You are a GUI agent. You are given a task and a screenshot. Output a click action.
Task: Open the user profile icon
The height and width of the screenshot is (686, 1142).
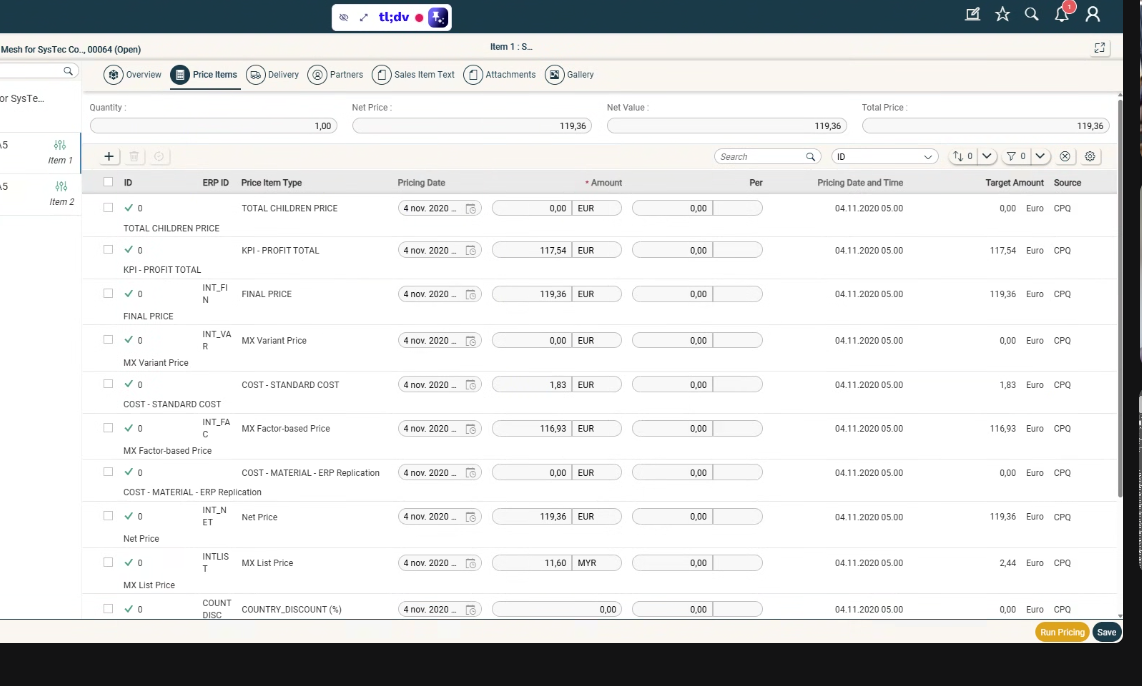tap(1093, 14)
